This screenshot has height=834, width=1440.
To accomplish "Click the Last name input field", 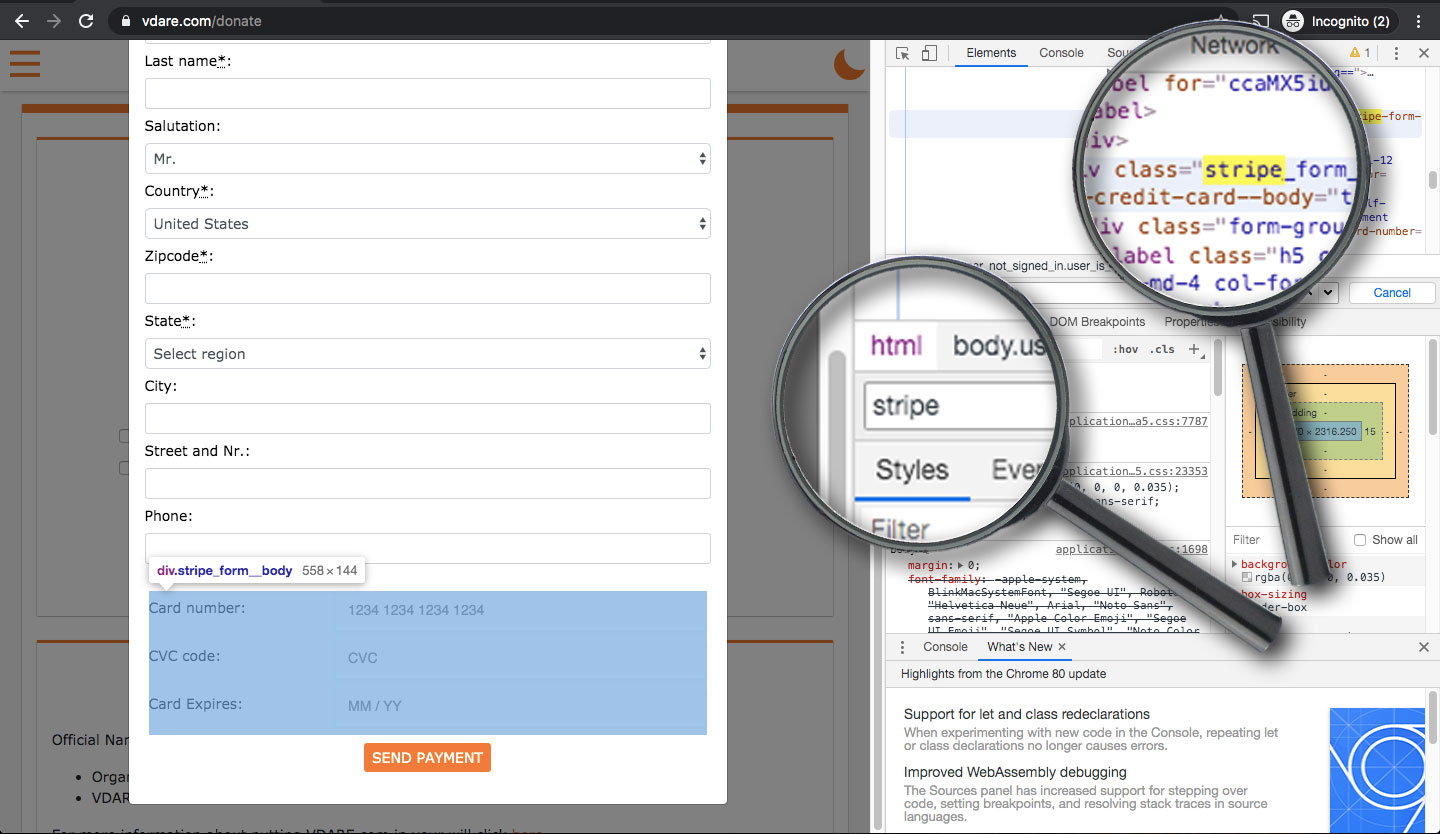I will pyautogui.click(x=428, y=94).
